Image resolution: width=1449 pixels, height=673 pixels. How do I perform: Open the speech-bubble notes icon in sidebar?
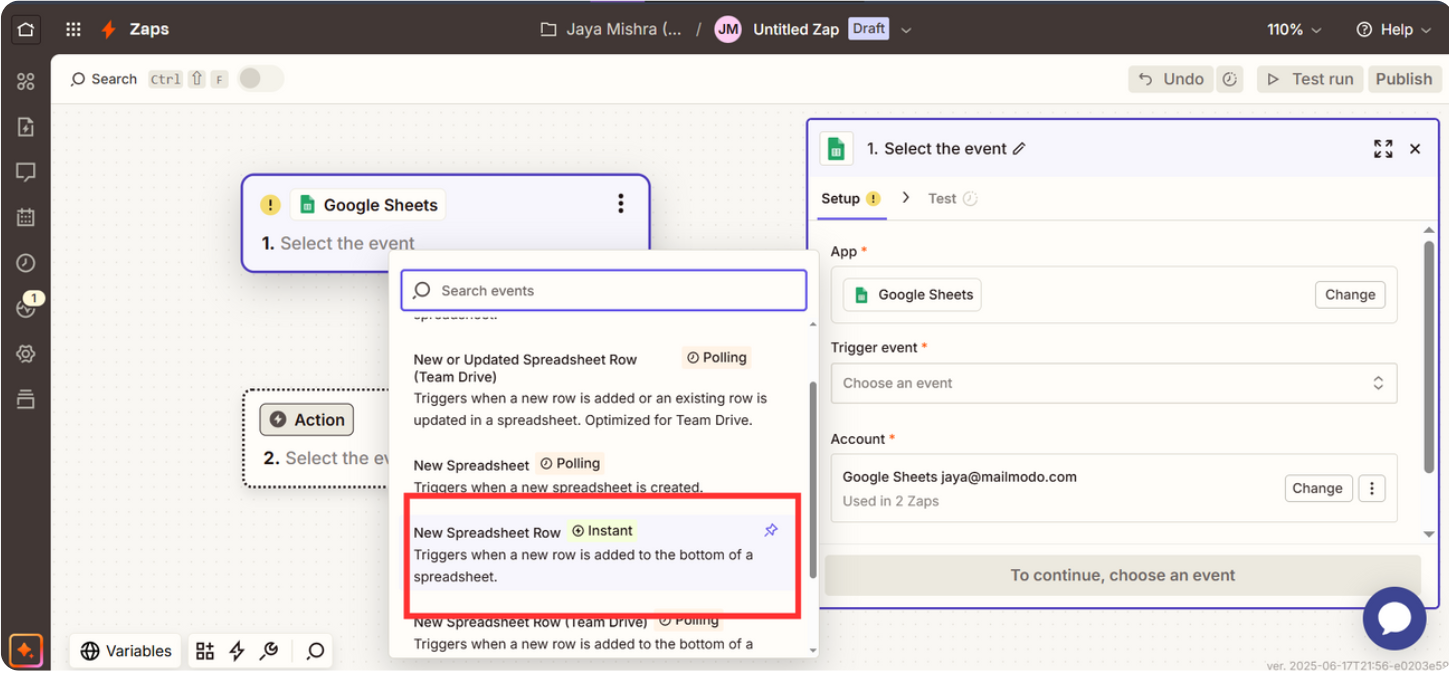coord(26,172)
